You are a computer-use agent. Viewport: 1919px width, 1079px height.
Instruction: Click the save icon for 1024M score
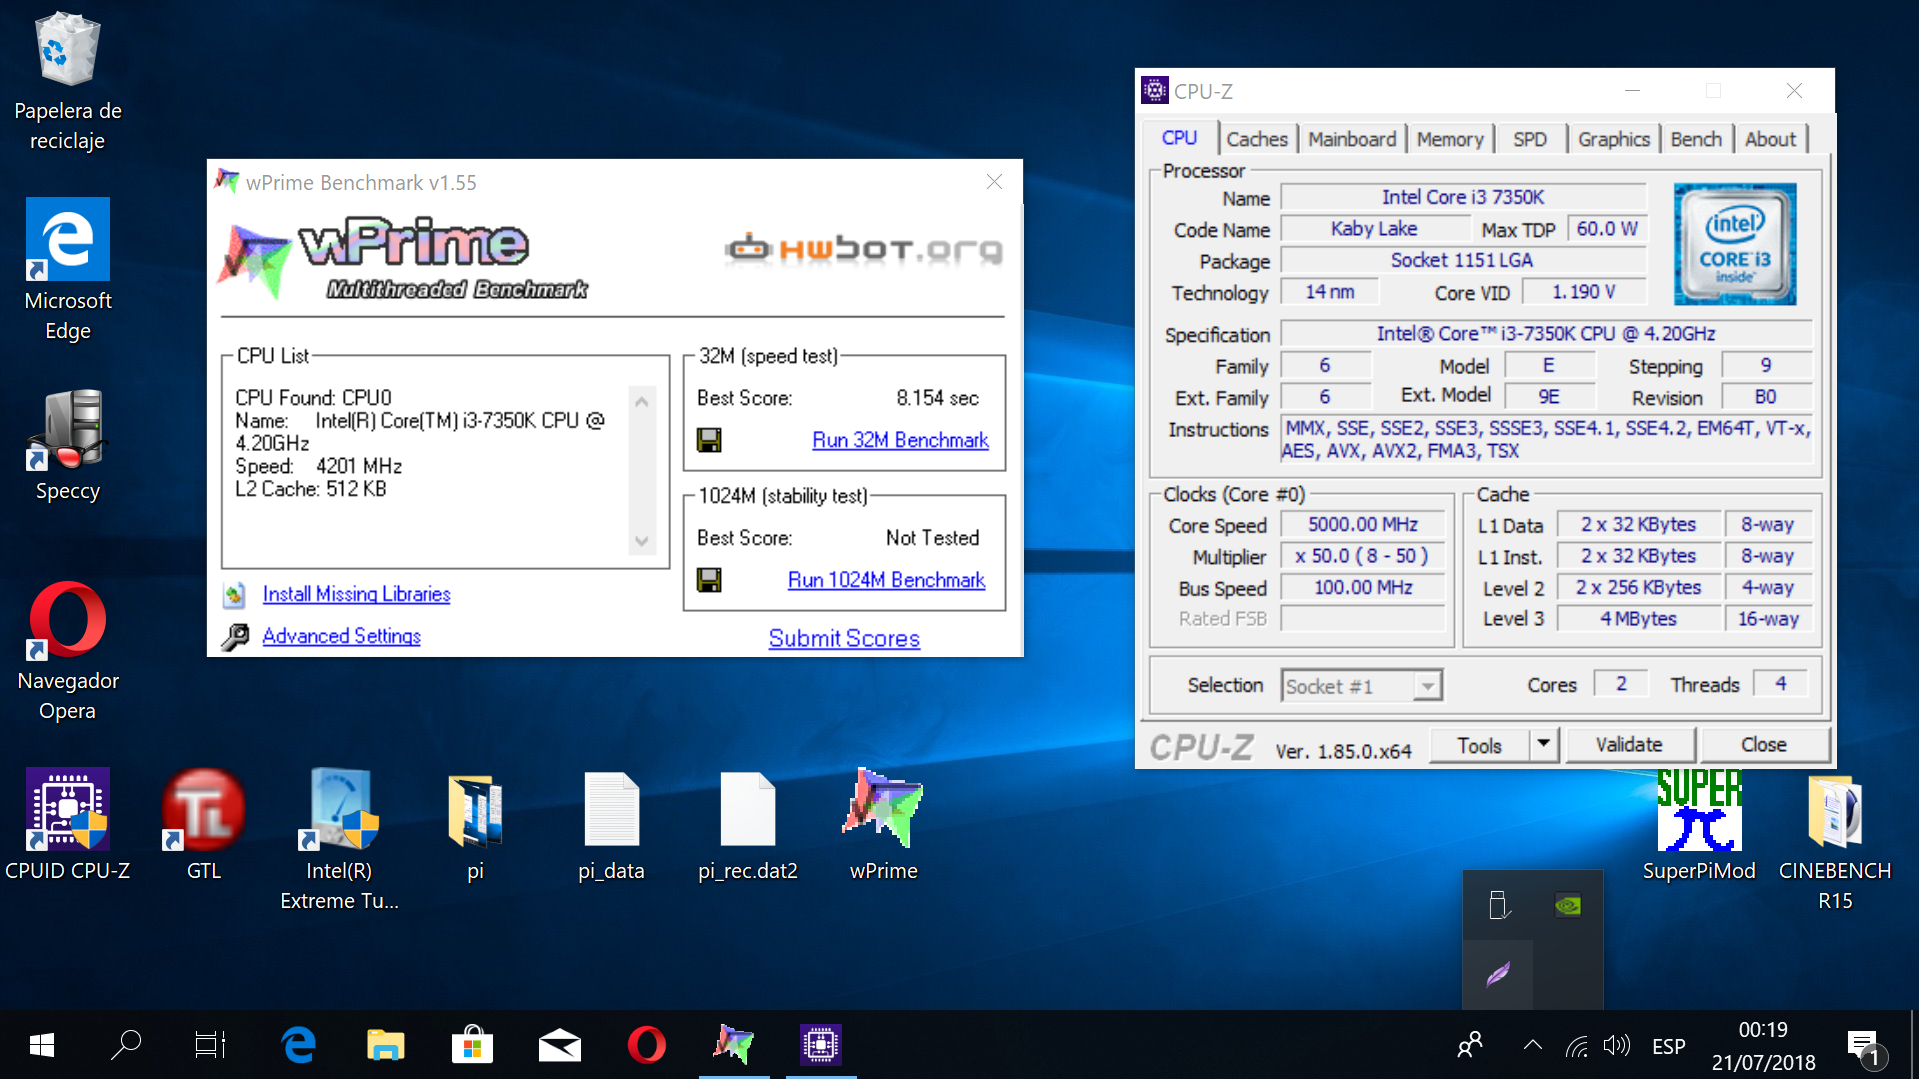pos(709,580)
